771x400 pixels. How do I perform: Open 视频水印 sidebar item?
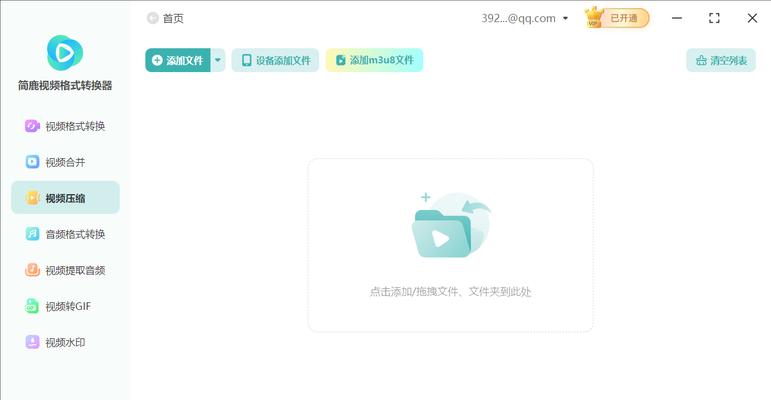[x=65, y=342]
